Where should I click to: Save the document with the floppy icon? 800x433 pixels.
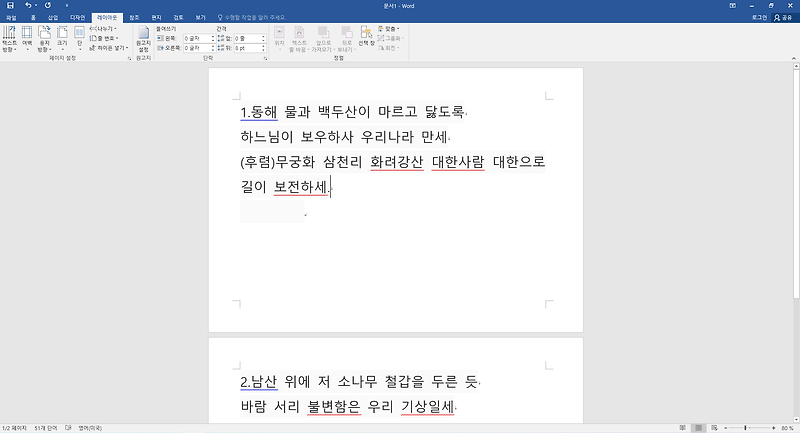10,5
